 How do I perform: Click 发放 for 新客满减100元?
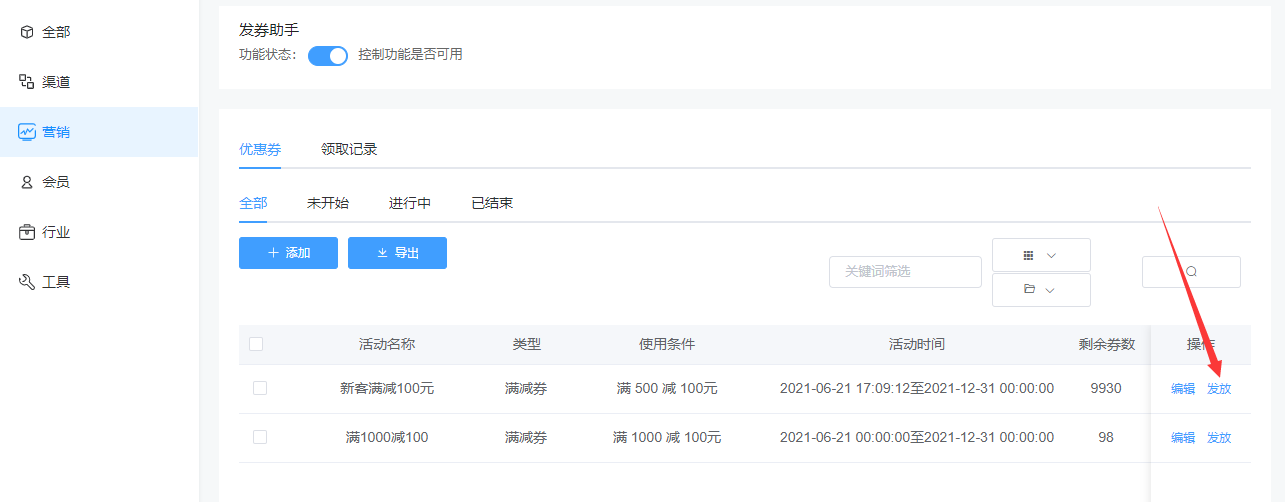coord(1219,389)
